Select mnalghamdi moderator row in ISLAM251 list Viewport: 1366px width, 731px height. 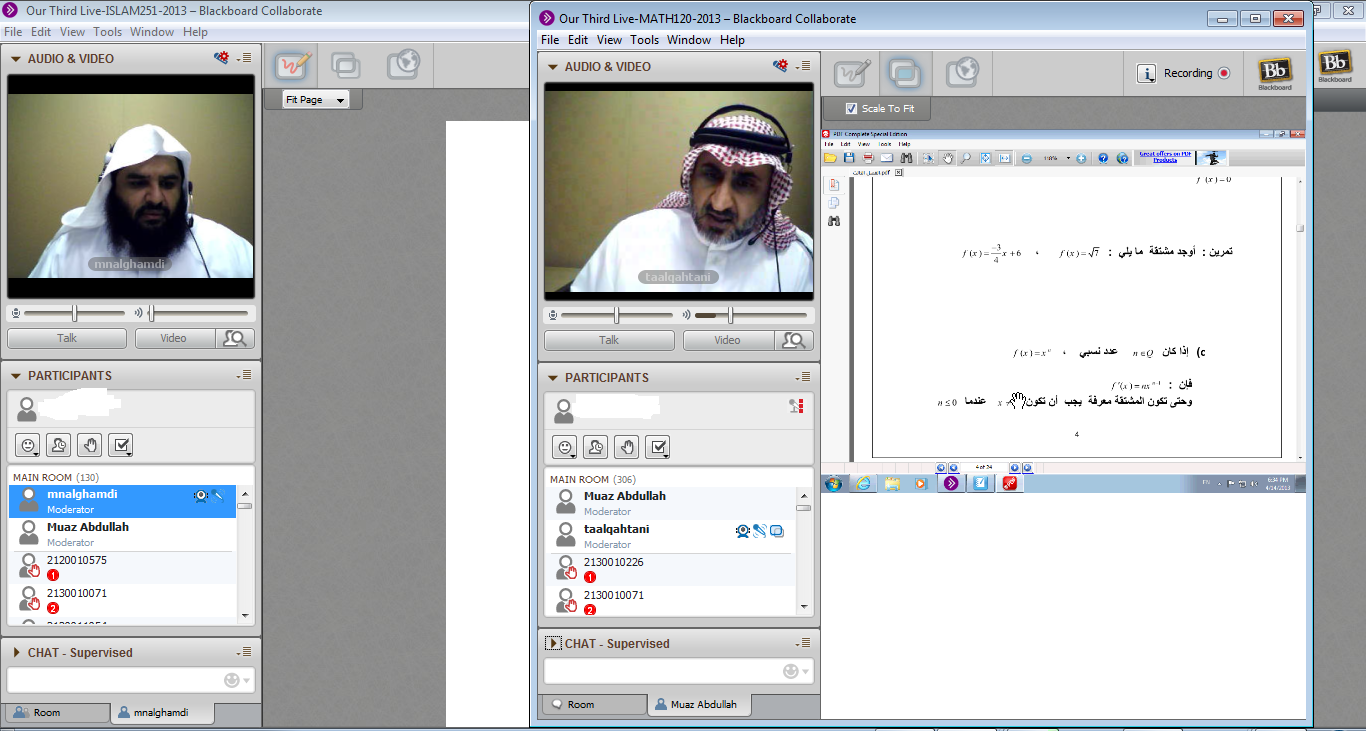coord(124,501)
